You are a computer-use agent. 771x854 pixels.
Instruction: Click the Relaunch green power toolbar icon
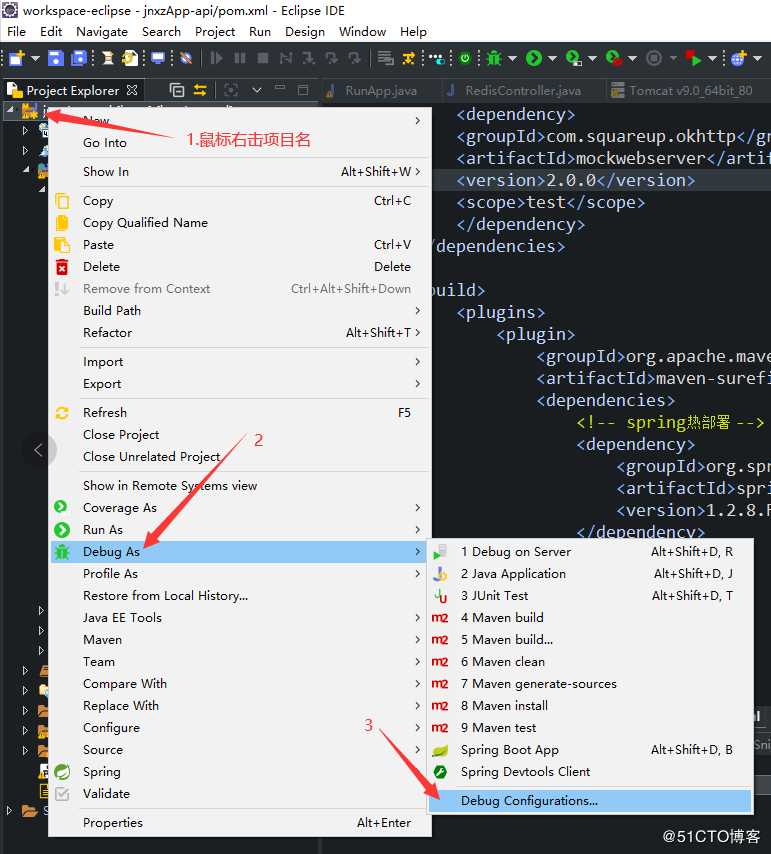(464, 58)
